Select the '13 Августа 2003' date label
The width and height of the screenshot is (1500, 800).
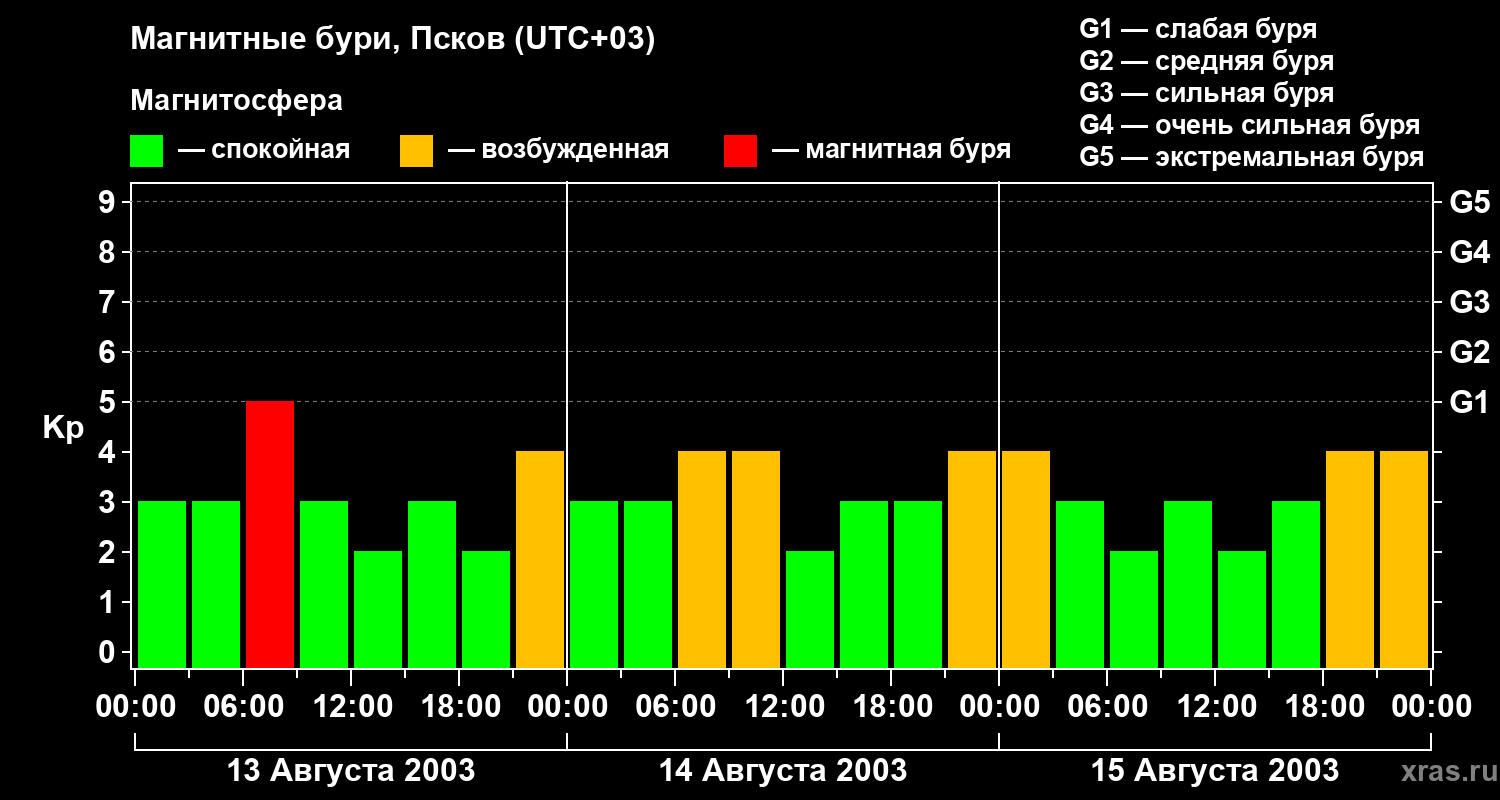point(351,771)
